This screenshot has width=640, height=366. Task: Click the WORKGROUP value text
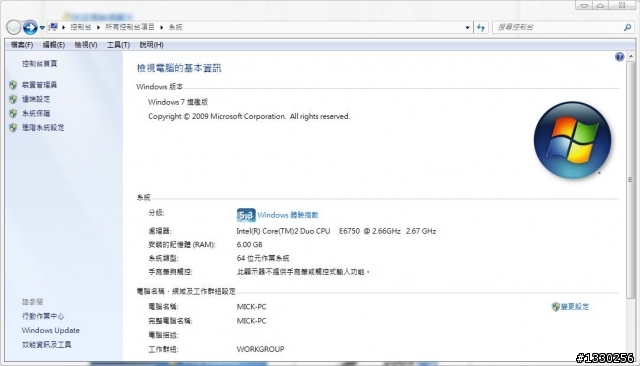(x=260, y=349)
